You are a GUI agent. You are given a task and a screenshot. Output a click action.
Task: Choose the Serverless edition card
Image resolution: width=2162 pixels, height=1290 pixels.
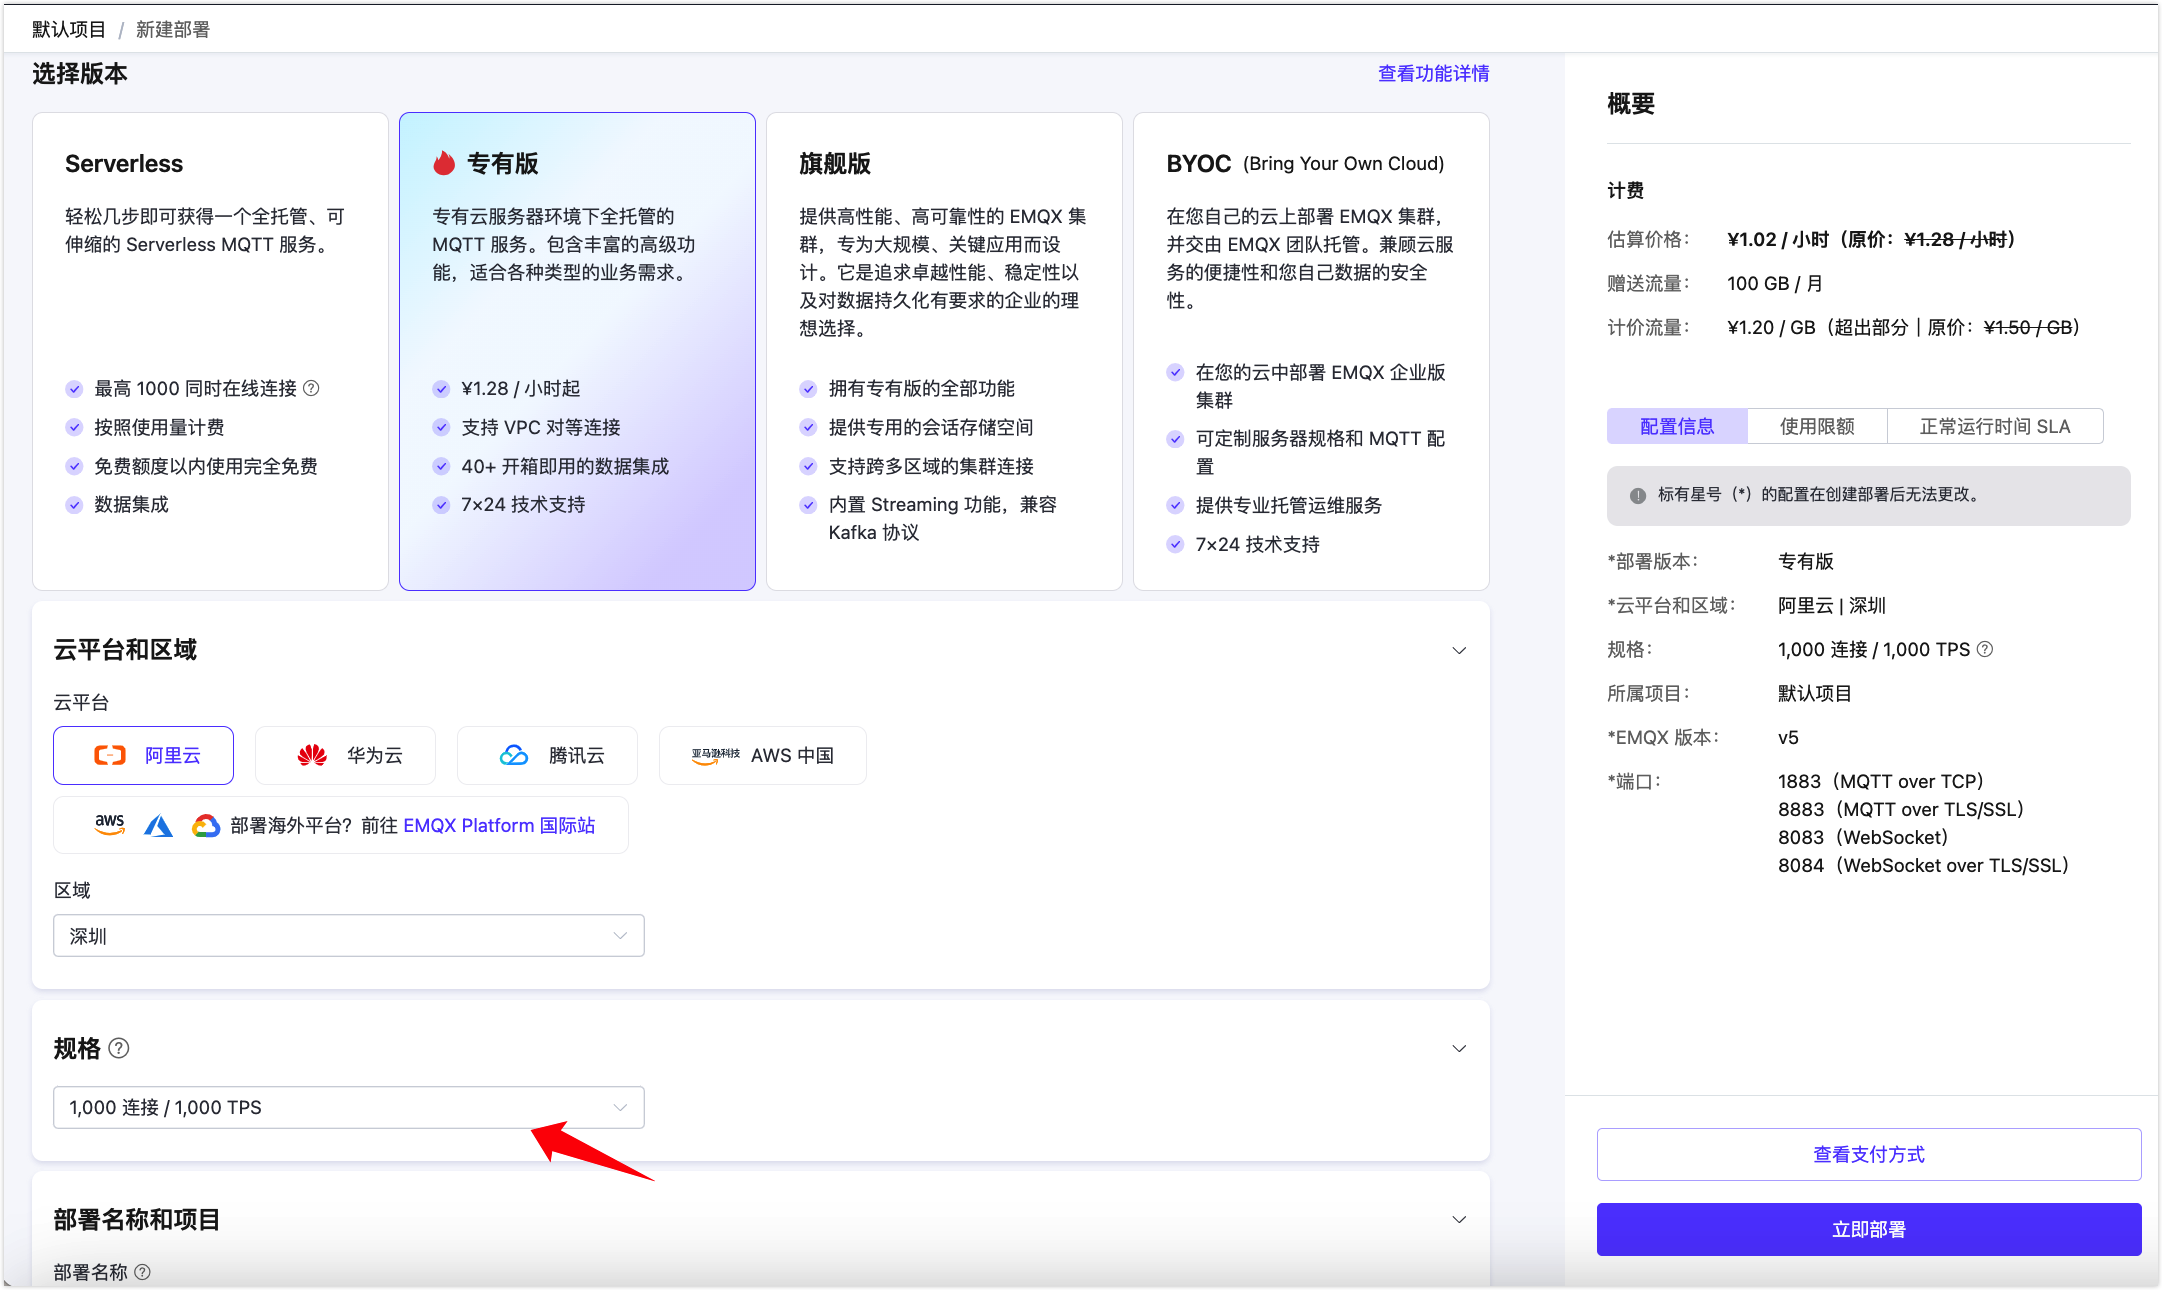point(210,351)
